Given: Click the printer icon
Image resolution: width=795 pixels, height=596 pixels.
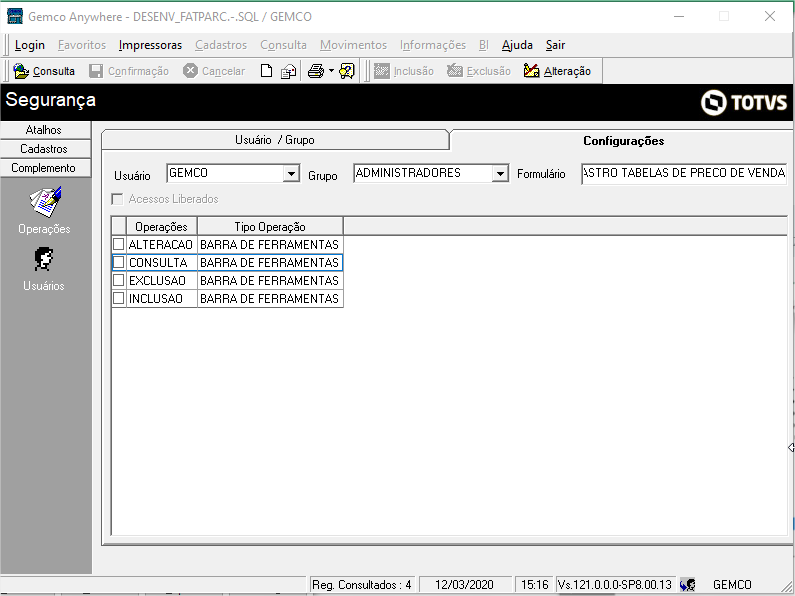Looking at the screenshot, I should coord(316,71).
